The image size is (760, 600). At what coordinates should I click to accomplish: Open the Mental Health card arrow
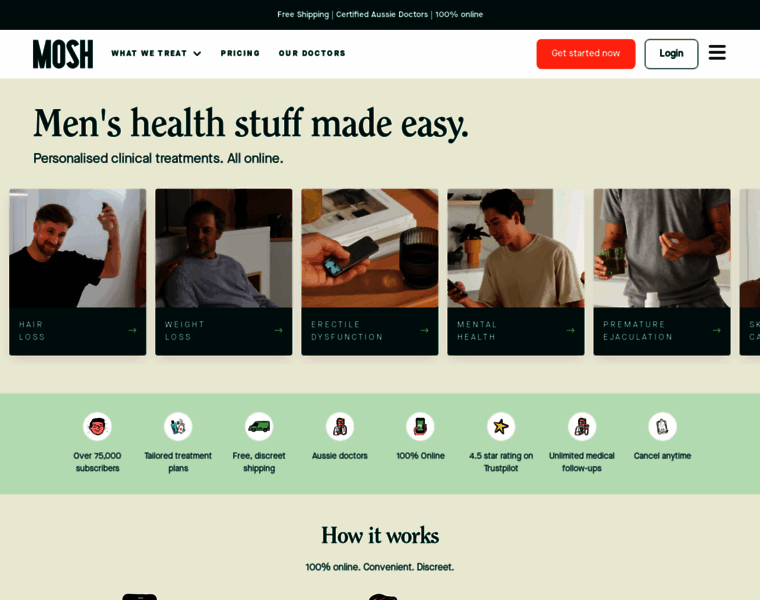point(570,331)
